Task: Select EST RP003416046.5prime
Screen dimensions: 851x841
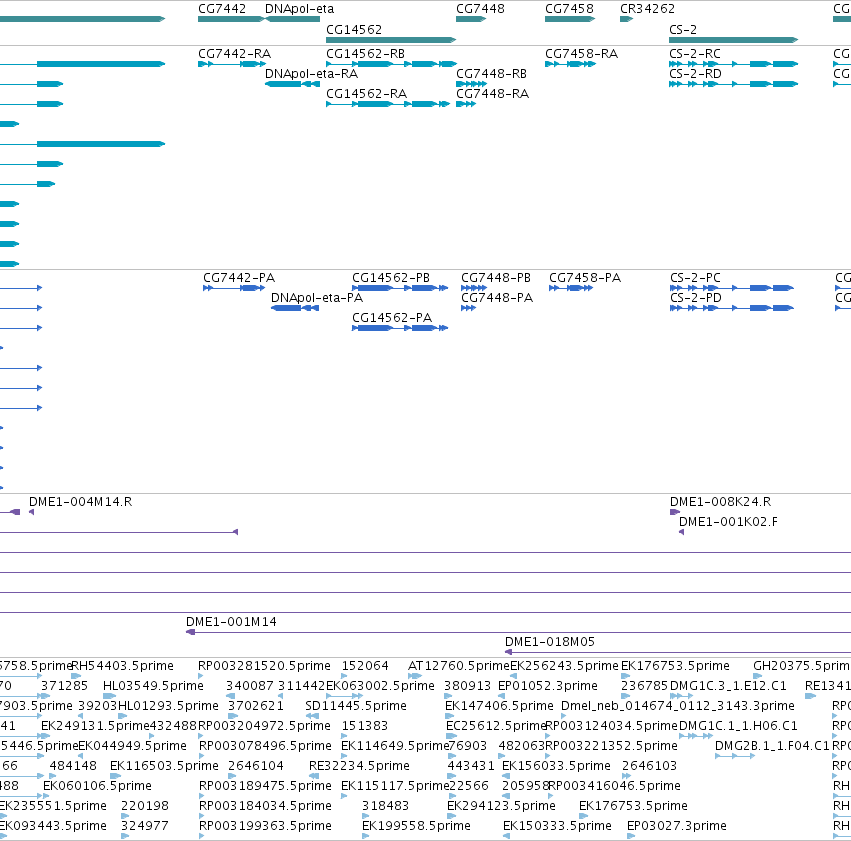Action: (614, 786)
